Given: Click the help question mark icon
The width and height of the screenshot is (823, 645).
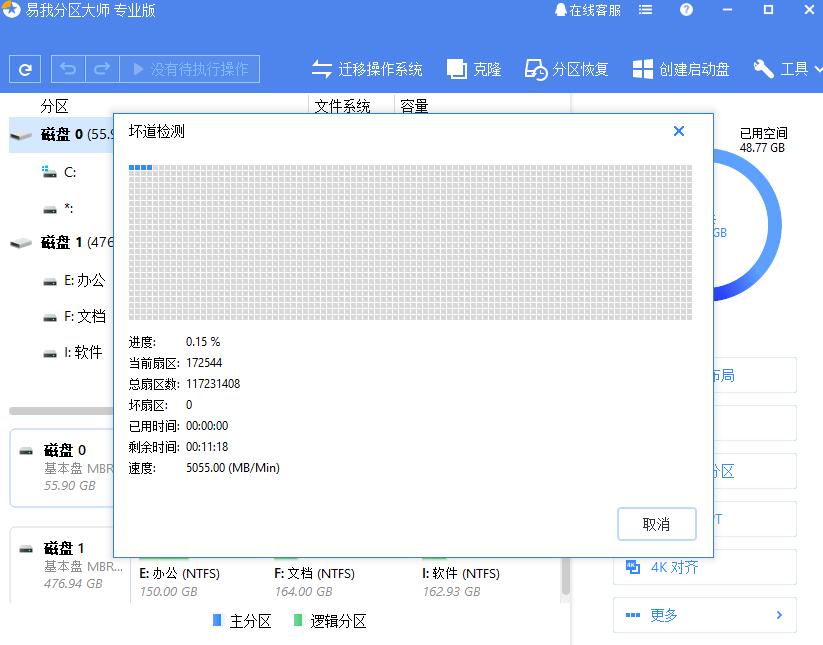Looking at the screenshot, I should pyautogui.click(x=686, y=10).
